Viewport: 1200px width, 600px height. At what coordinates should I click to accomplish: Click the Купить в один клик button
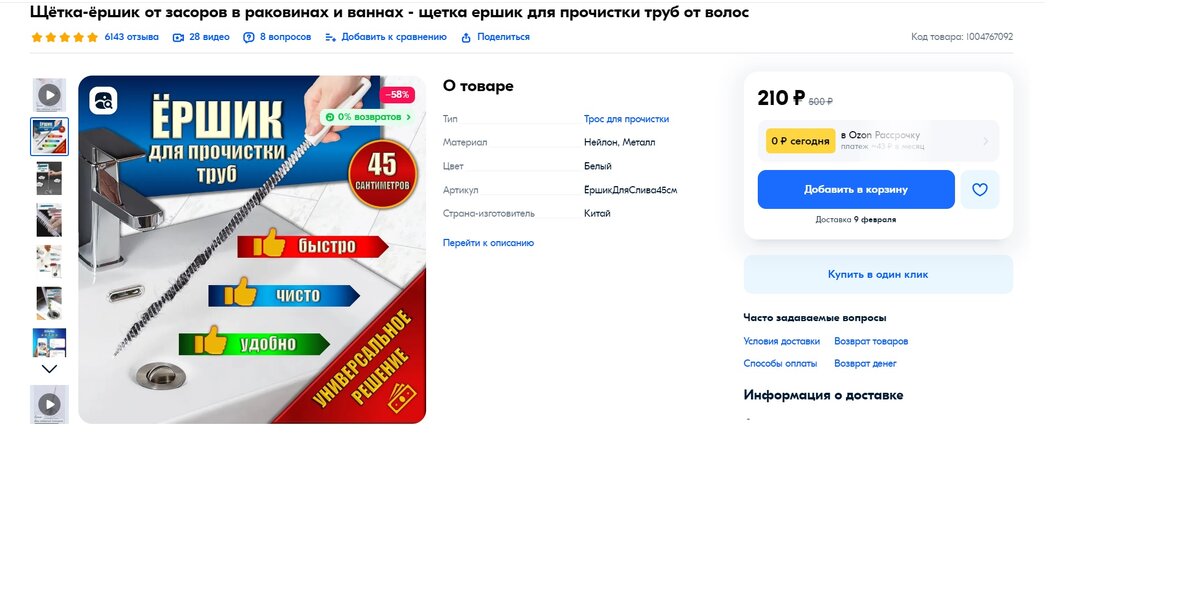coord(877,273)
